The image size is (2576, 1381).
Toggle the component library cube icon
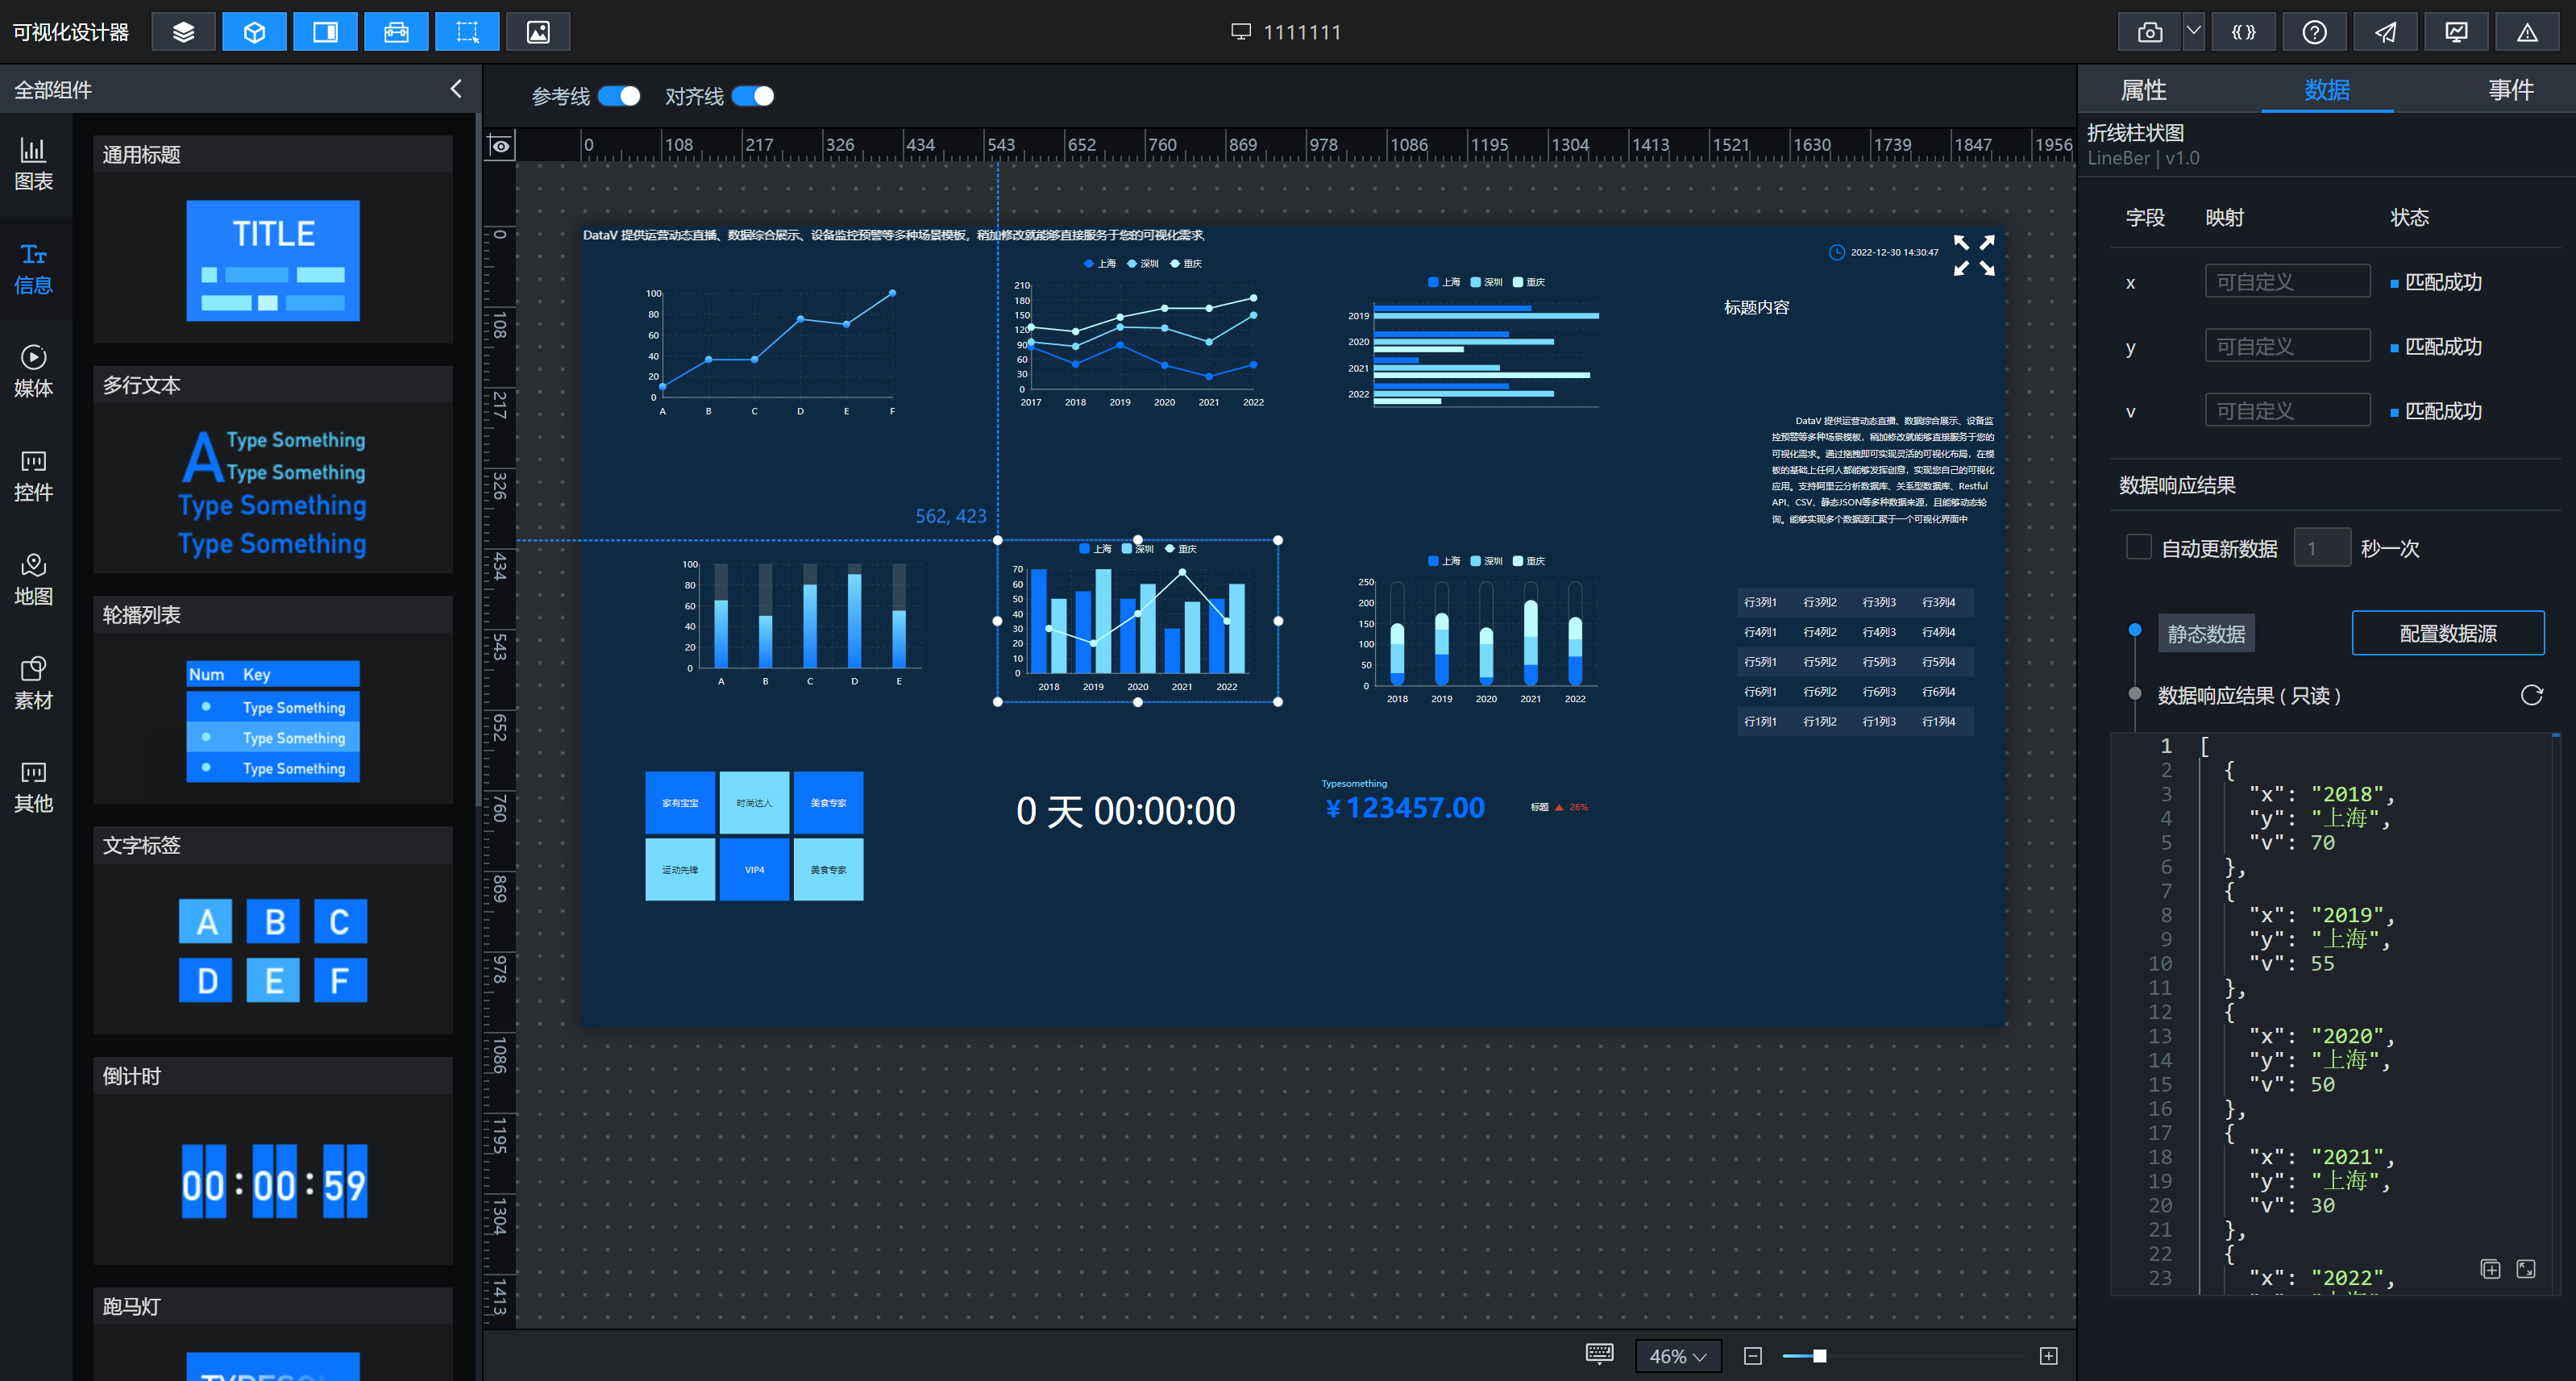[254, 32]
